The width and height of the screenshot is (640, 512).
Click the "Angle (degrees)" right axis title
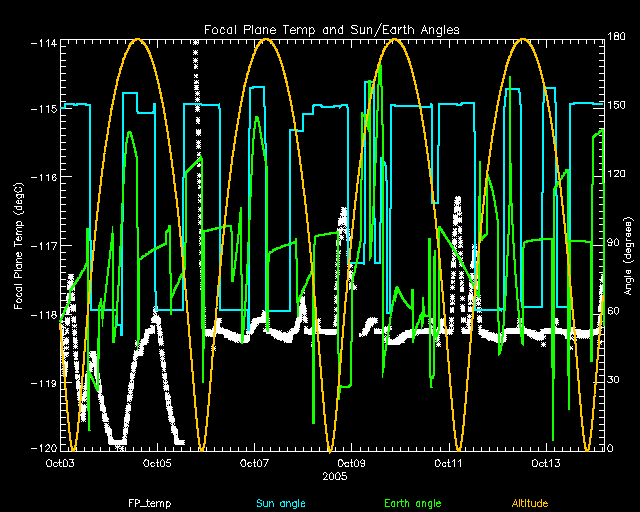point(627,245)
